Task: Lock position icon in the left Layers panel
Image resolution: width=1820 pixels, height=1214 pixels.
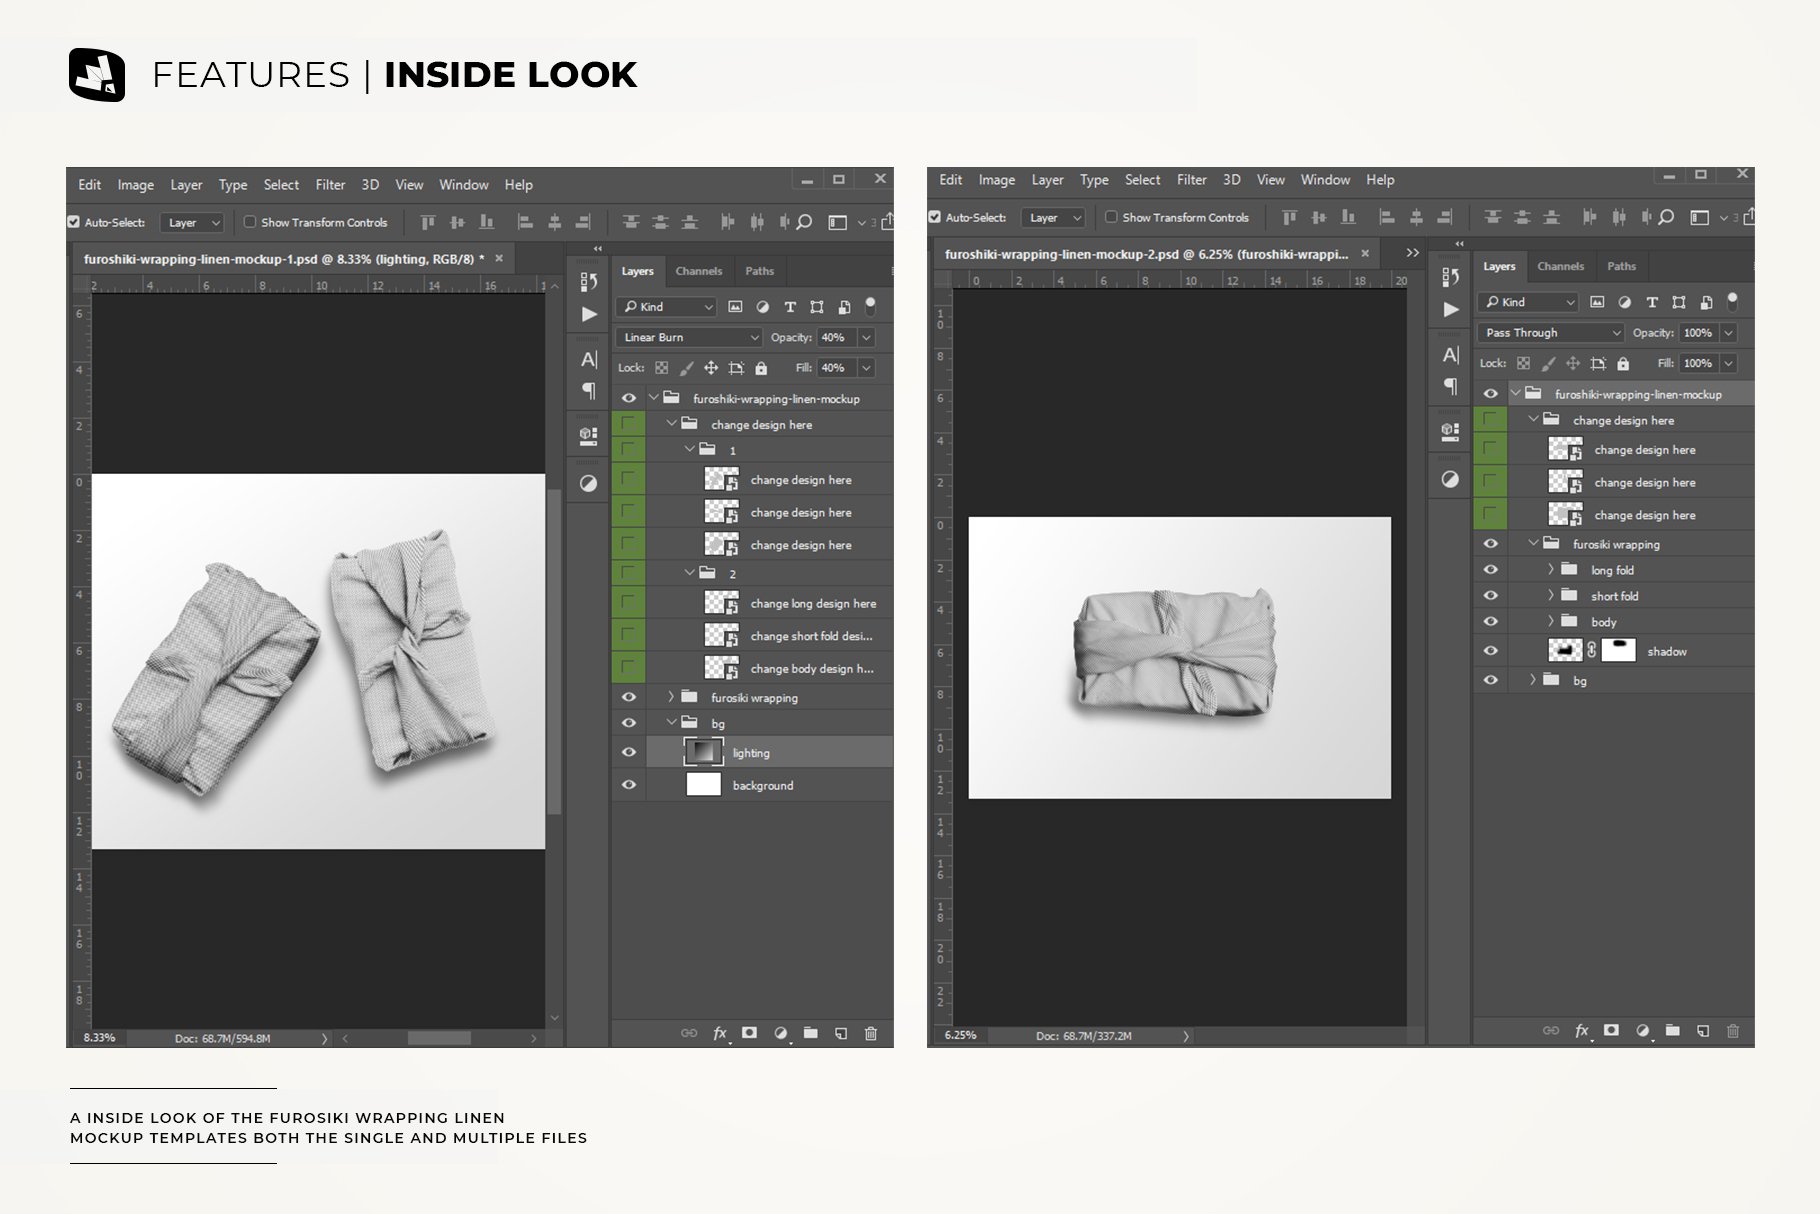Action: [711, 368]
